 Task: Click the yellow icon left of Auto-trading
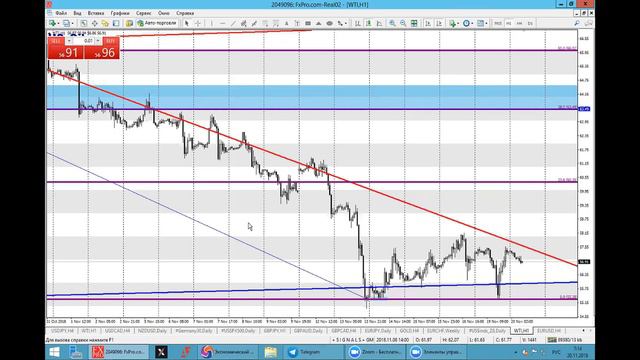click(x=129, y=23)
